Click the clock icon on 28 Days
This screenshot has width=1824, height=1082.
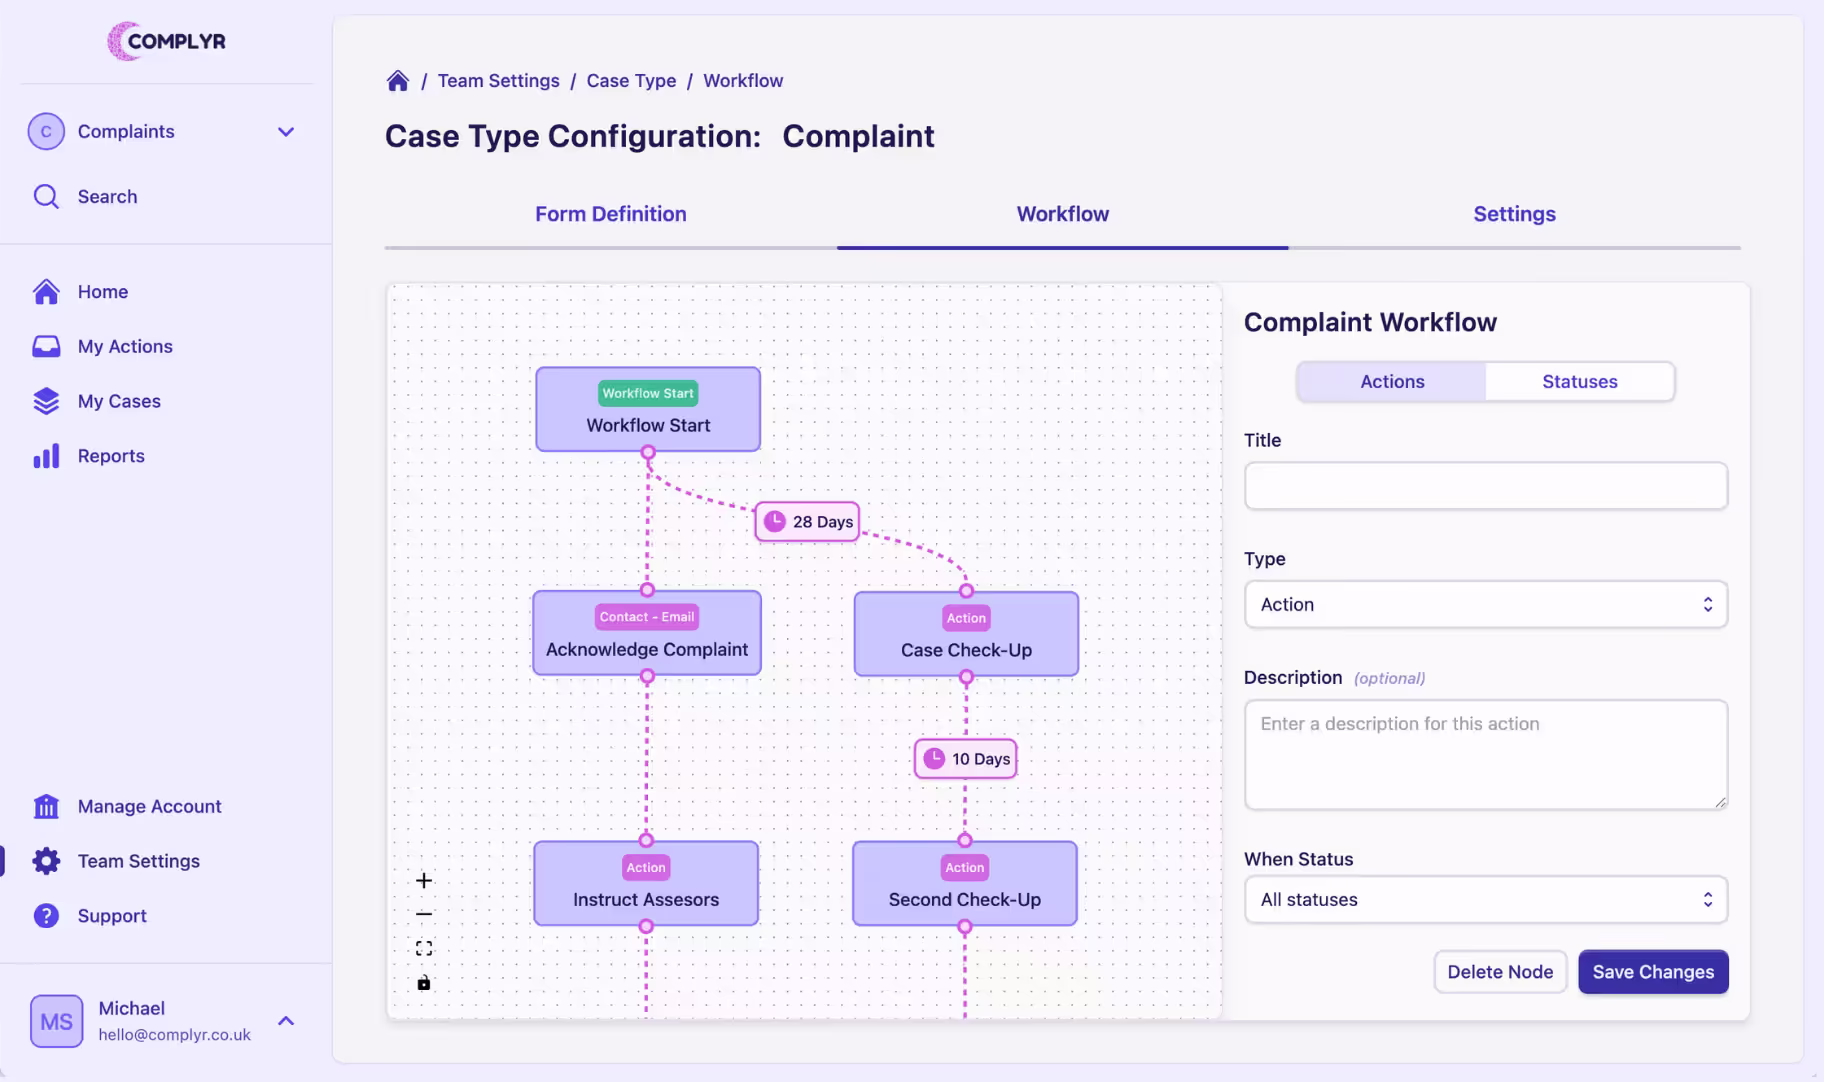coord(775,521)
